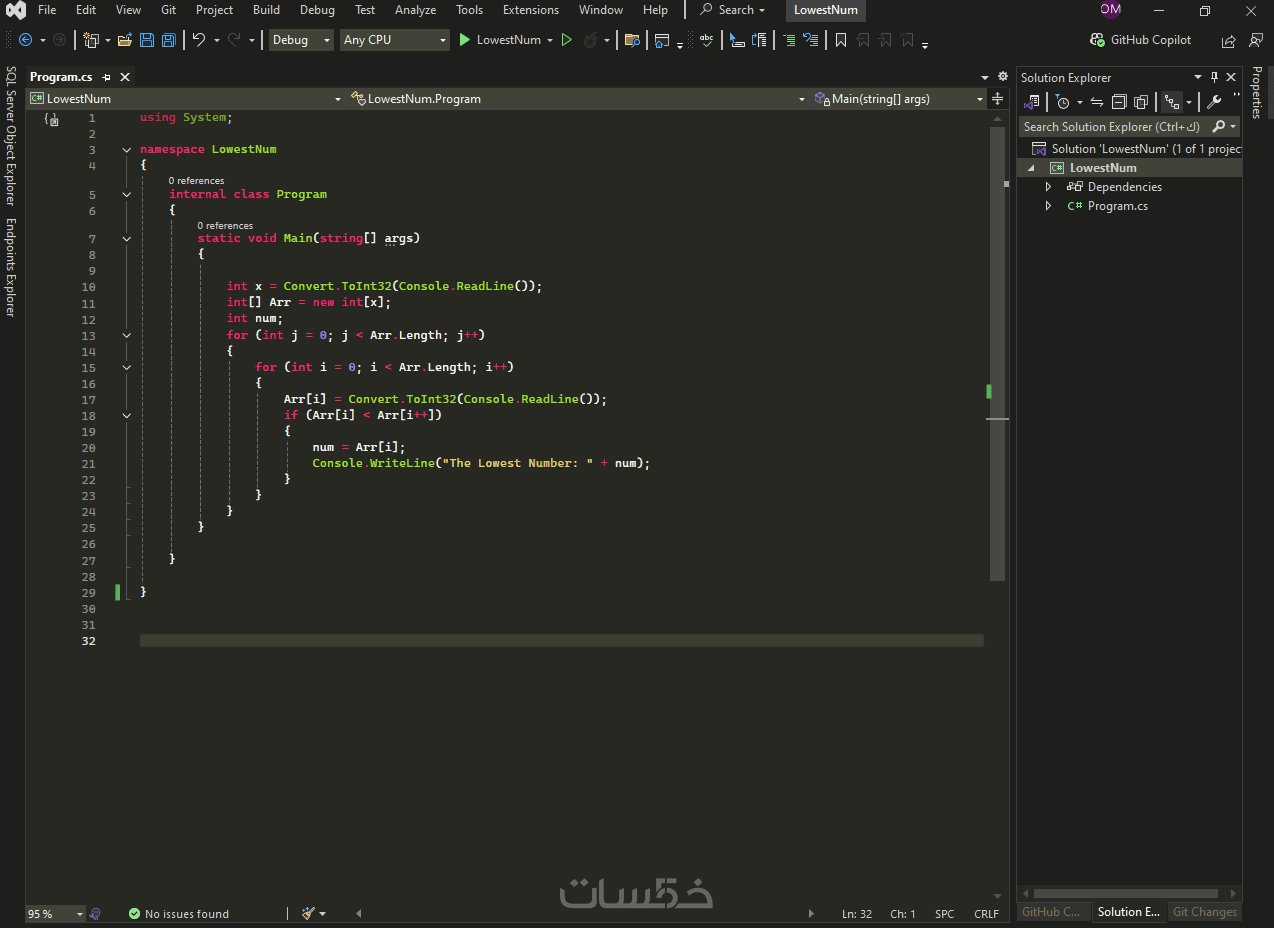Click the Find in Files folder search icon
Screen dimensions: 1274x928
tap(632, 40)
